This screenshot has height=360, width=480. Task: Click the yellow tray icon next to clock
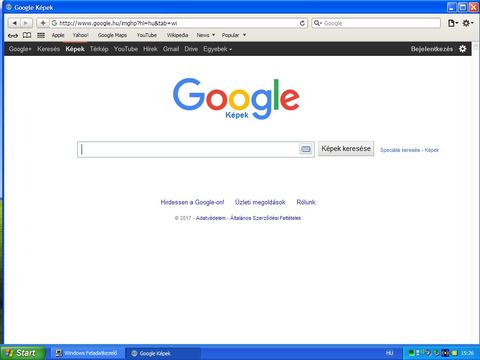click(454, 353)
